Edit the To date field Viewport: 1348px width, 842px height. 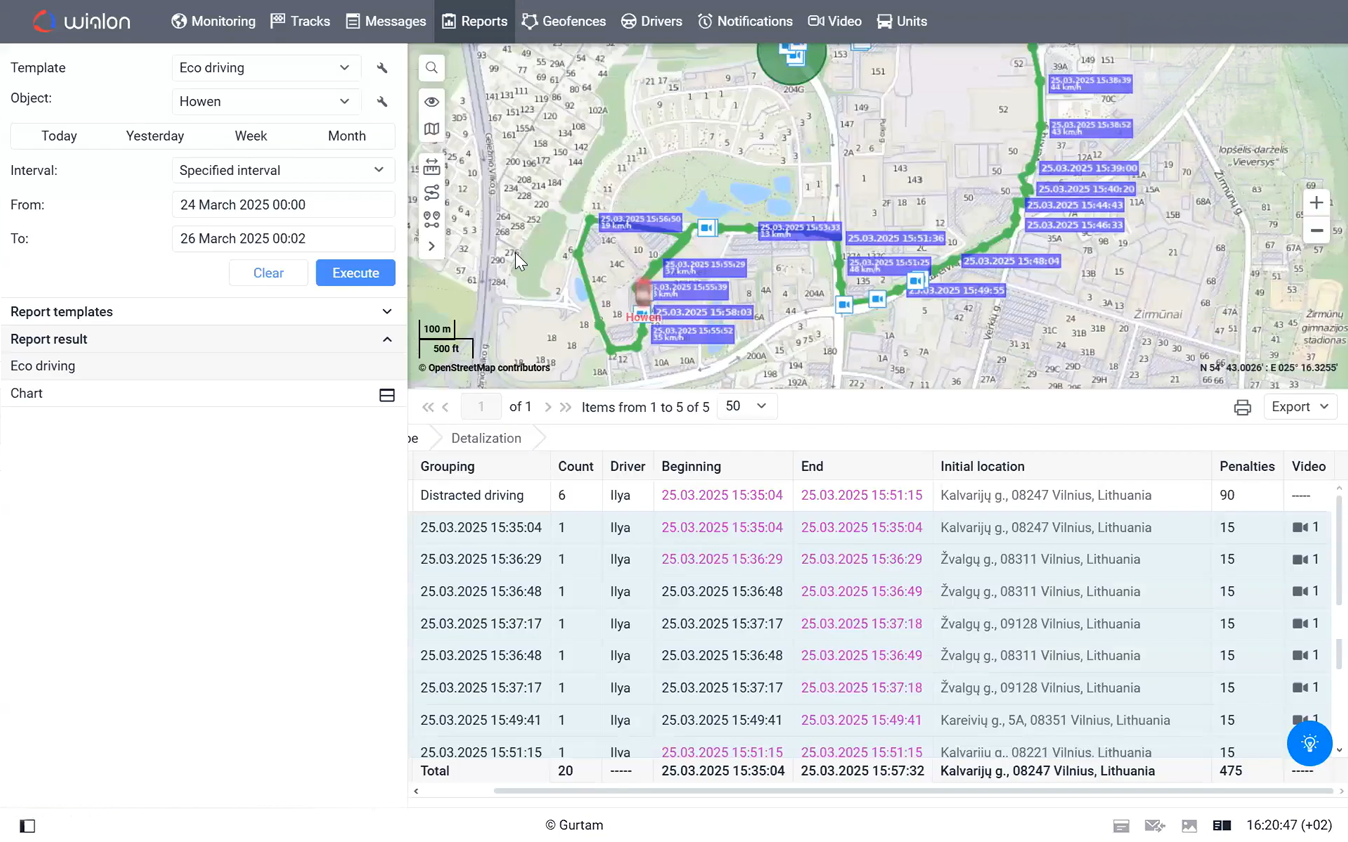coord(283,239)
